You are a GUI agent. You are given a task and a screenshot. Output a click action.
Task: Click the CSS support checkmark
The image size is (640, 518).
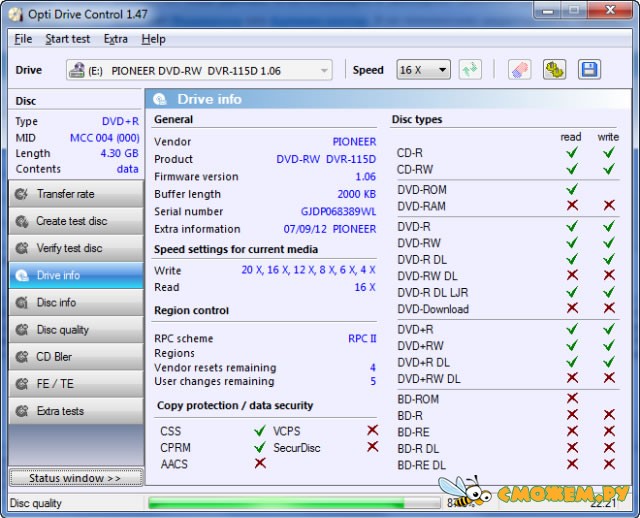coord(260,431)
